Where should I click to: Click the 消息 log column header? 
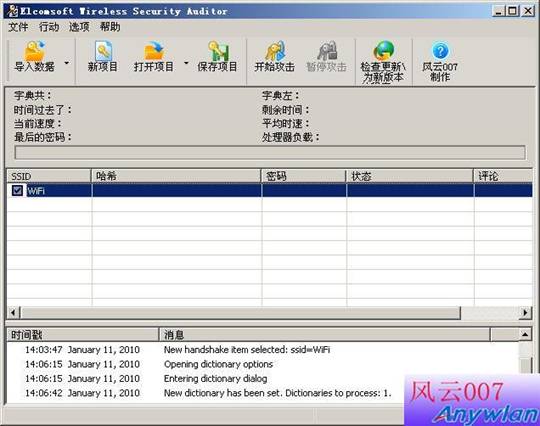[324, 334]
